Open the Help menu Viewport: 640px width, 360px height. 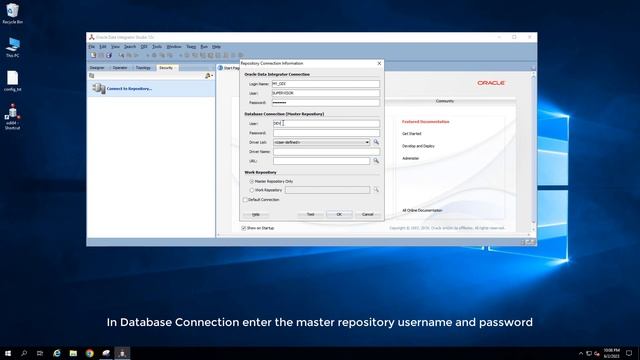pos(216,47)
